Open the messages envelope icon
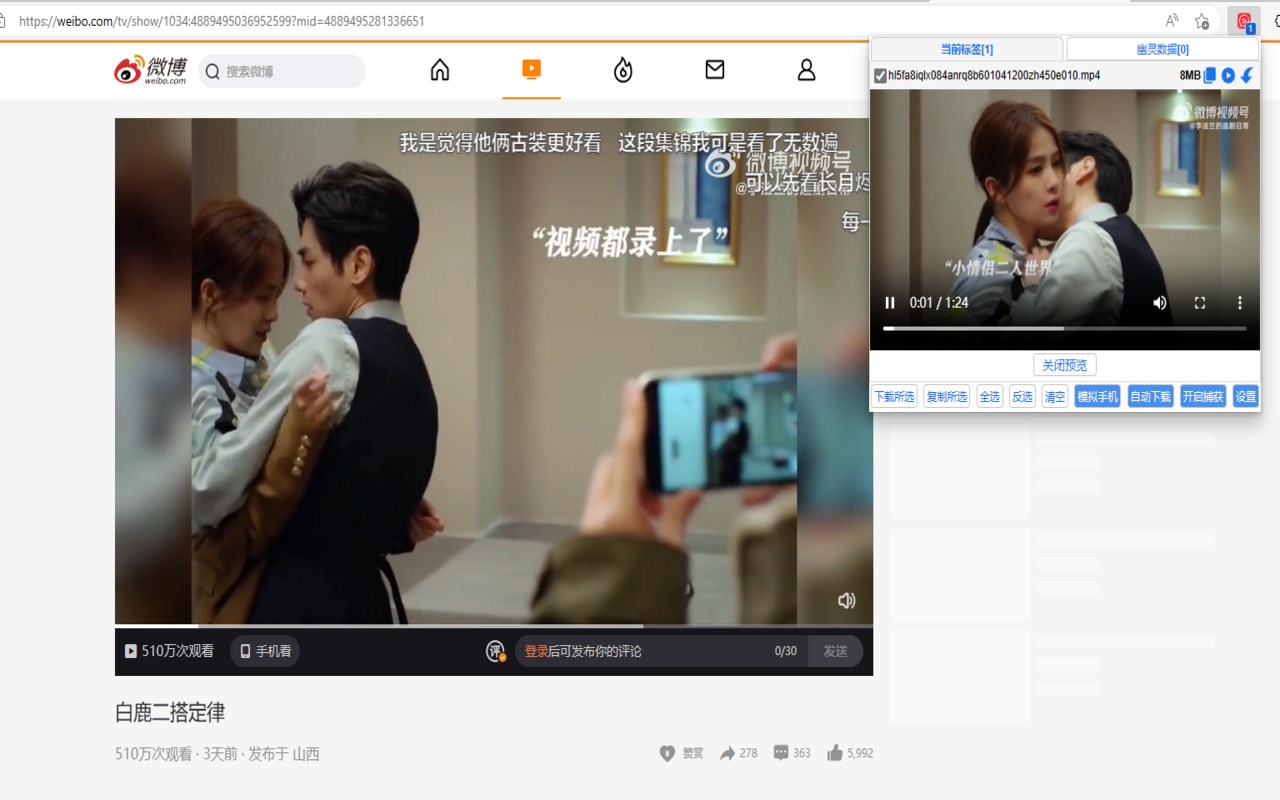Viewport: 1280px width, 800px height. coord(715,69)
